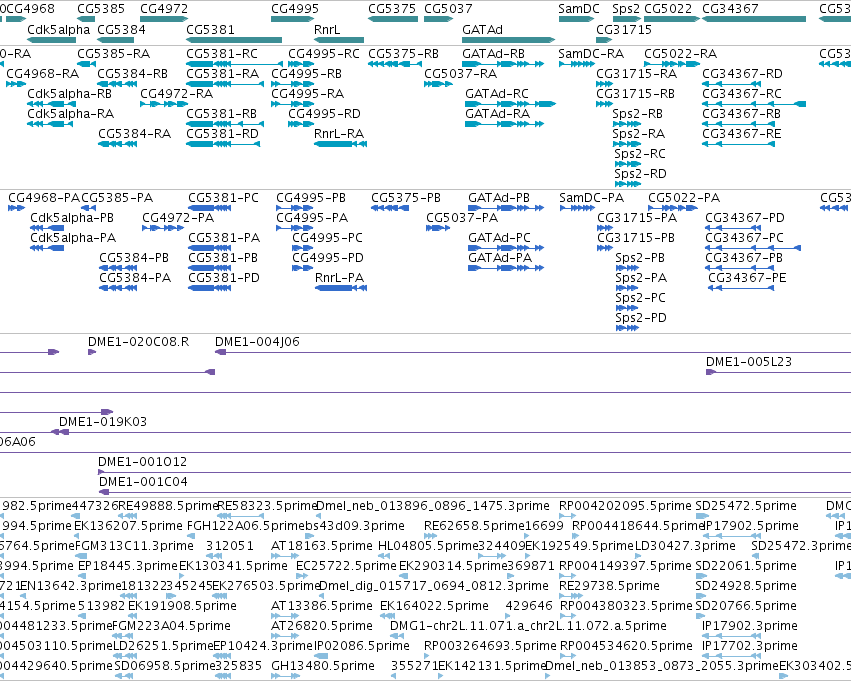Click the 'CG5384' gene label
Image resolution: width=851 pixels, height=681 pixels.
pos(122,30)
